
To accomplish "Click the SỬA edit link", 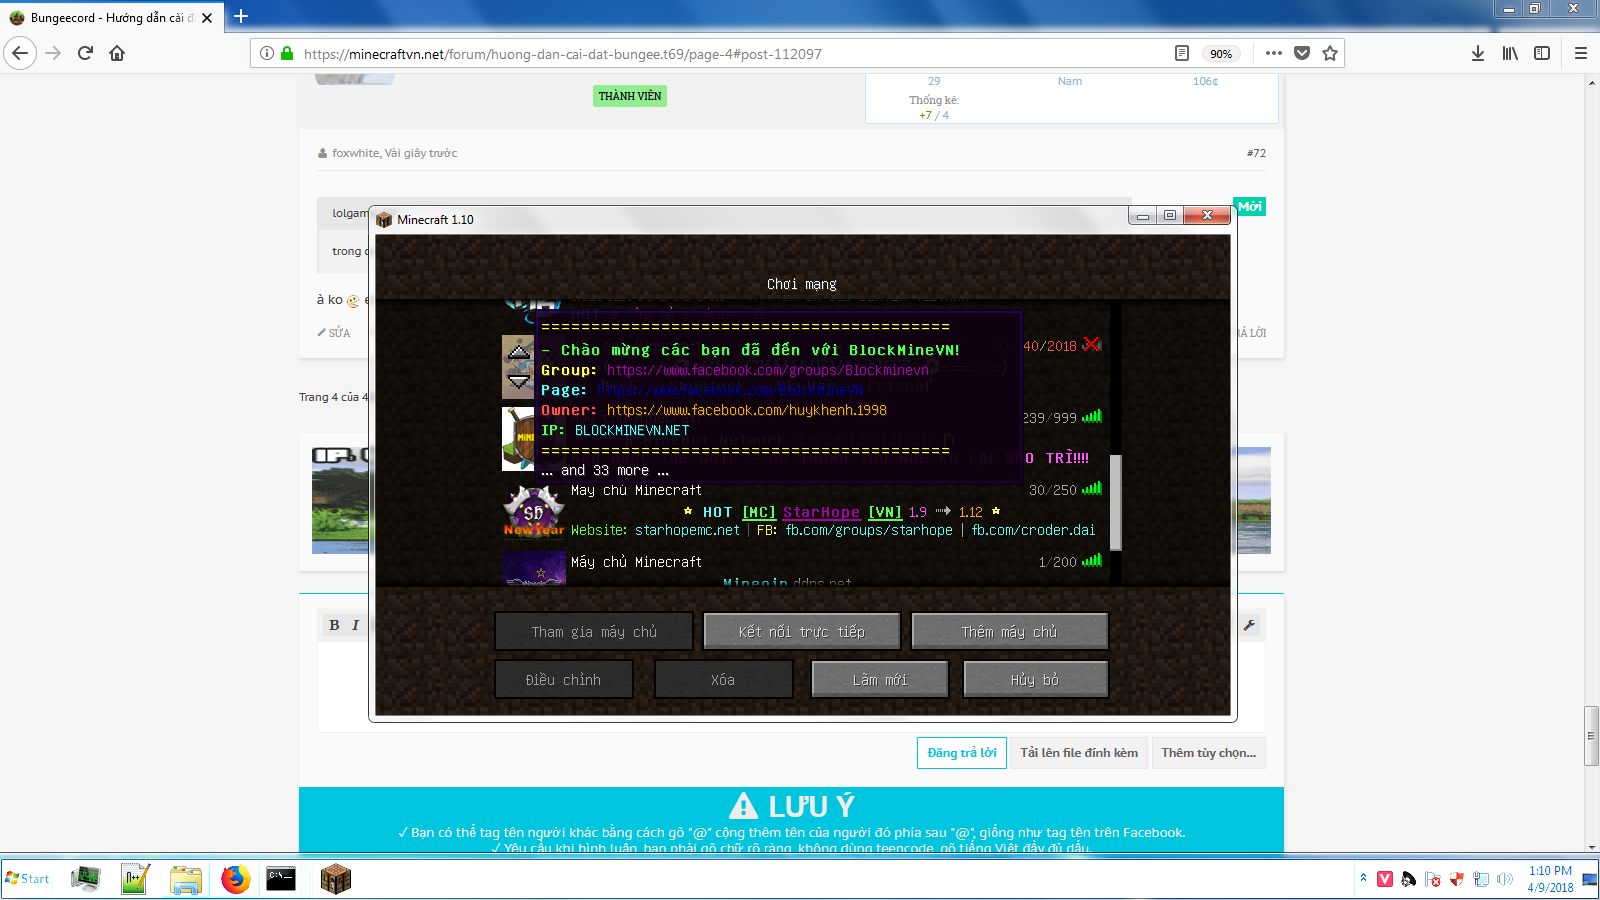I will 335,333.
